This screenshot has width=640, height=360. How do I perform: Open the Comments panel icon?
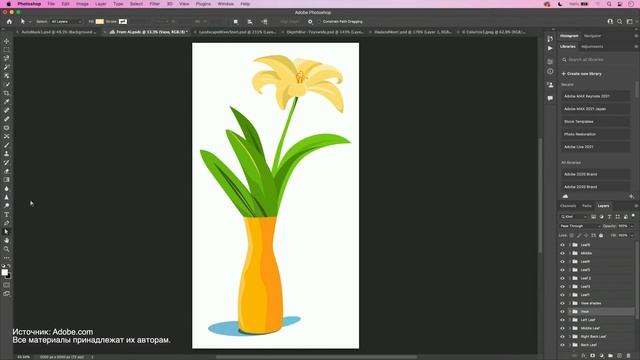click(550, 98)
